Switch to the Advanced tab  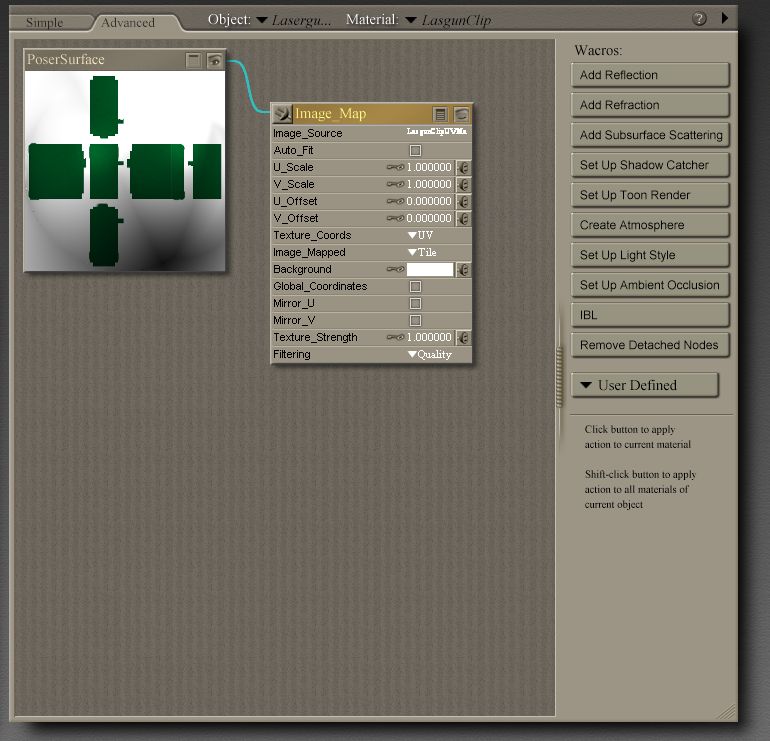coord(128,23)
